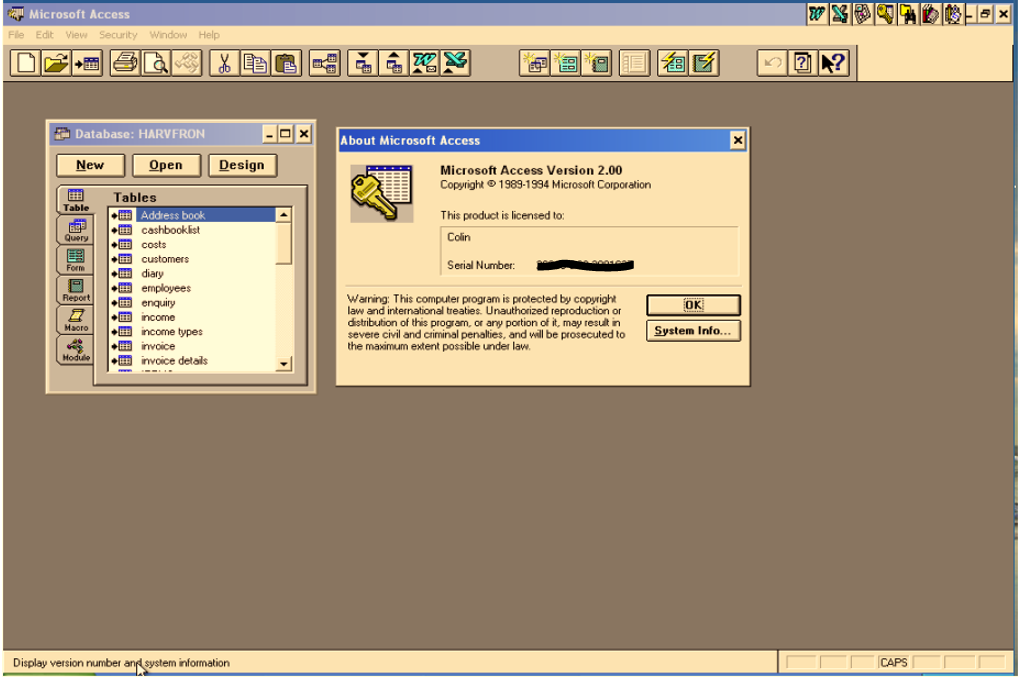
Task: Launch Microsoft Word from Office shortcut bar
Action: click(x=817, y=14)
